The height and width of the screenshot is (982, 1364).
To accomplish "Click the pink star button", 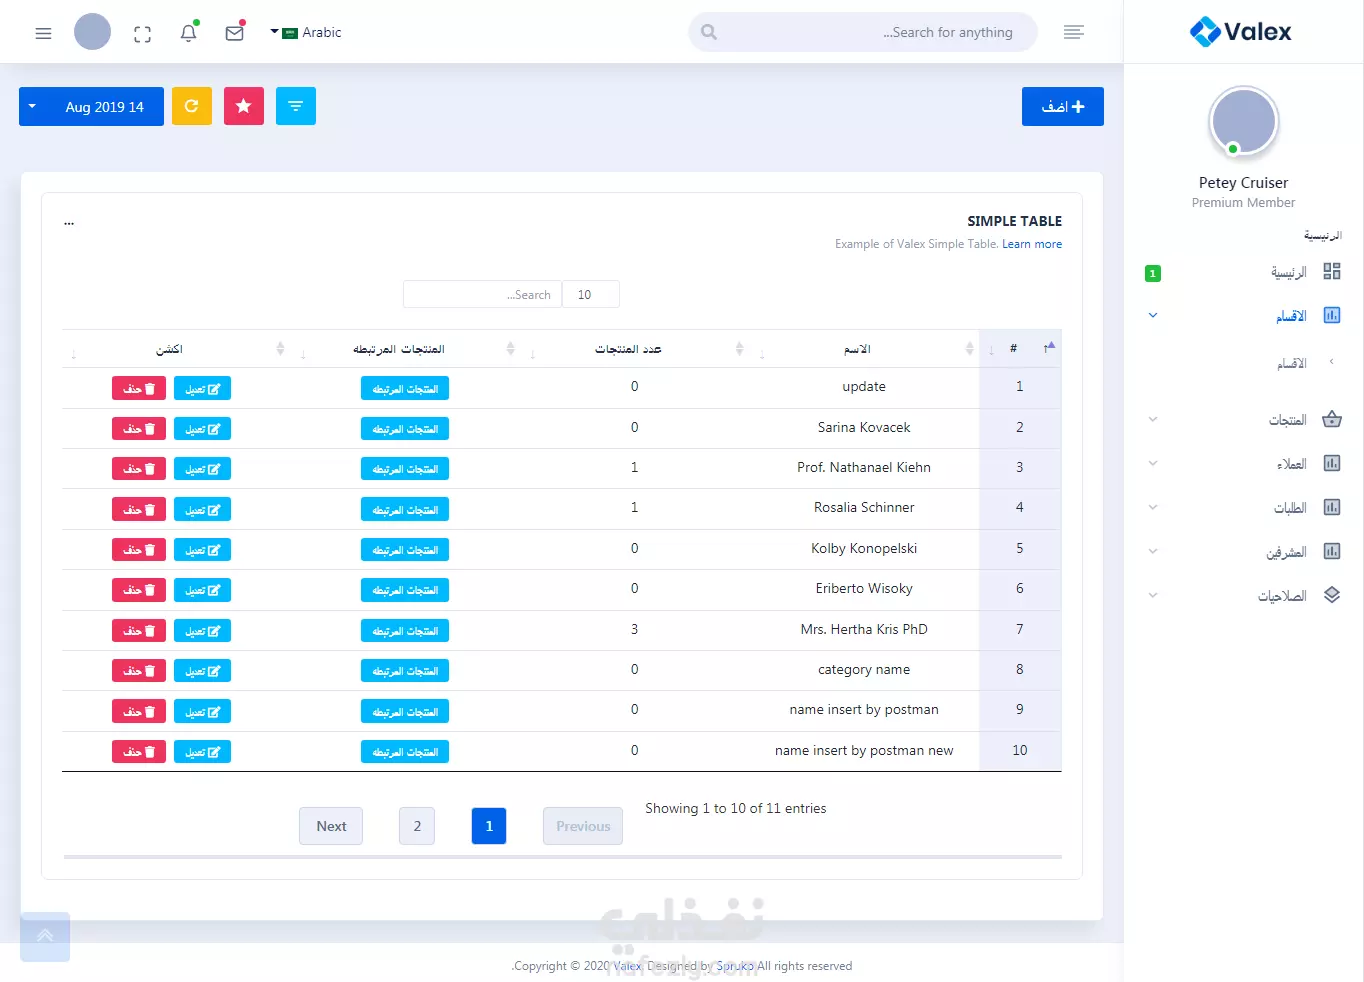I will pos(244,106).
